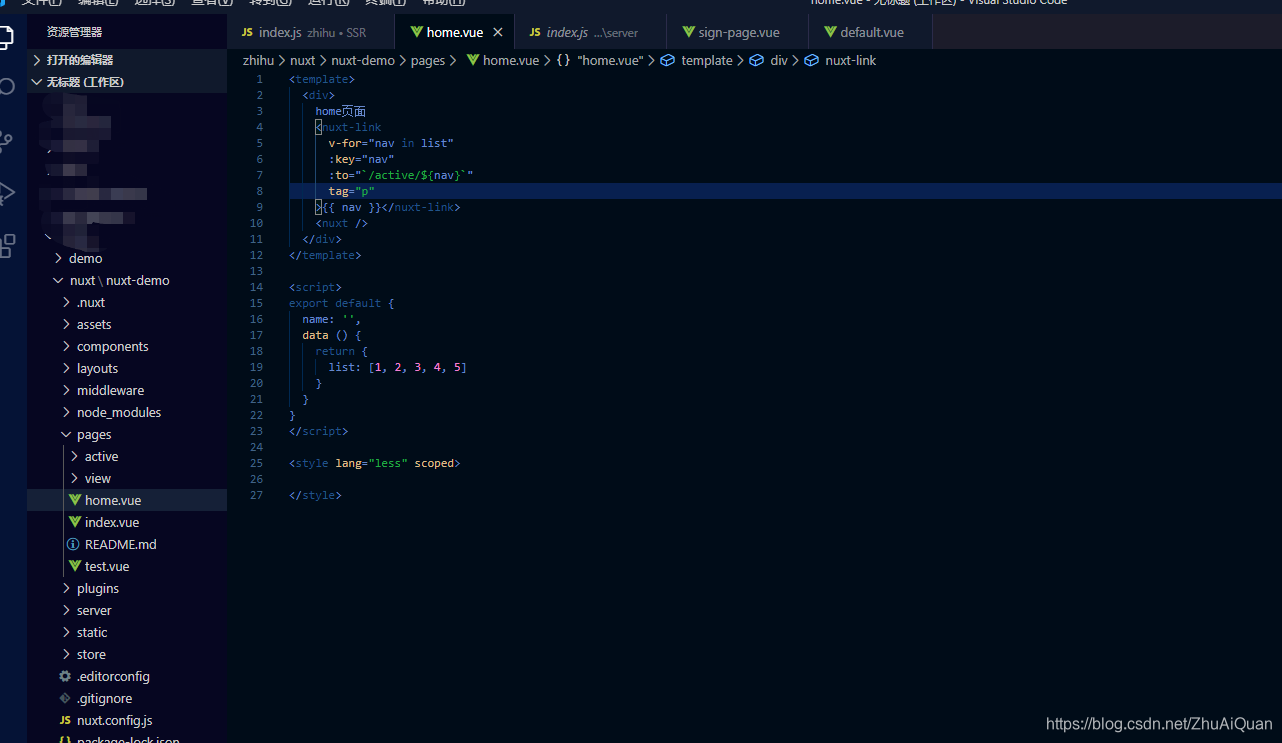Click the 资源管理器 panel title

[74, 32]
